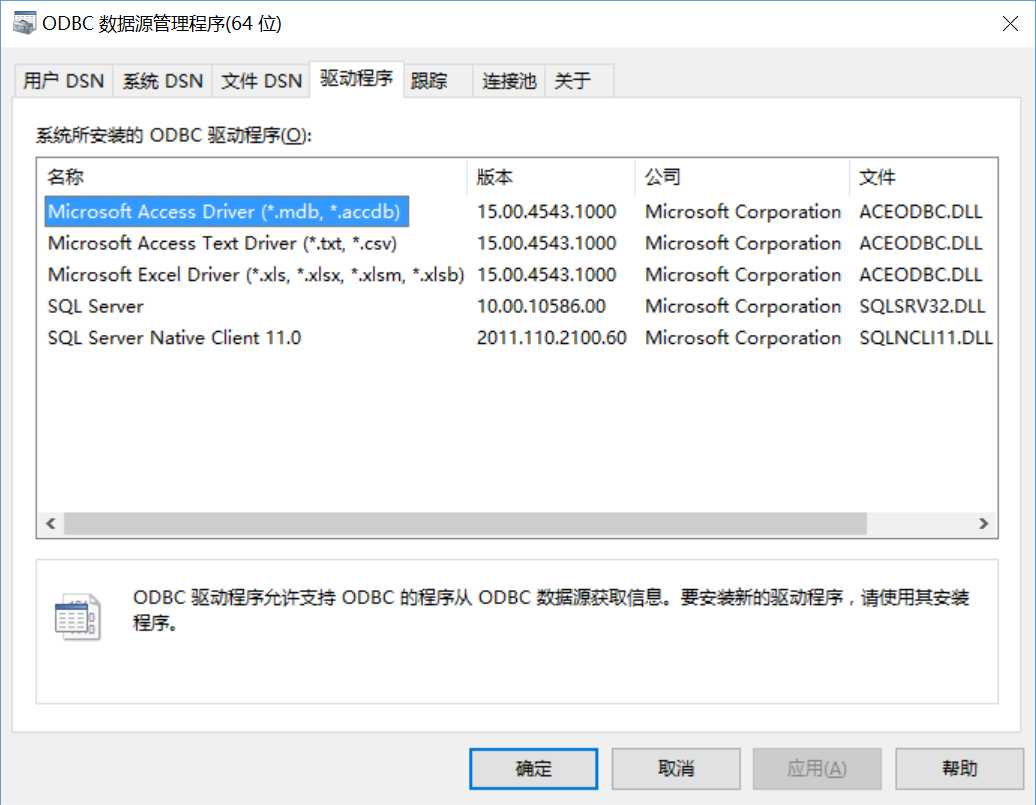This screenshot has height=805, width=1036.
Task: Click the 取消 button
Action: click(676, 769)
